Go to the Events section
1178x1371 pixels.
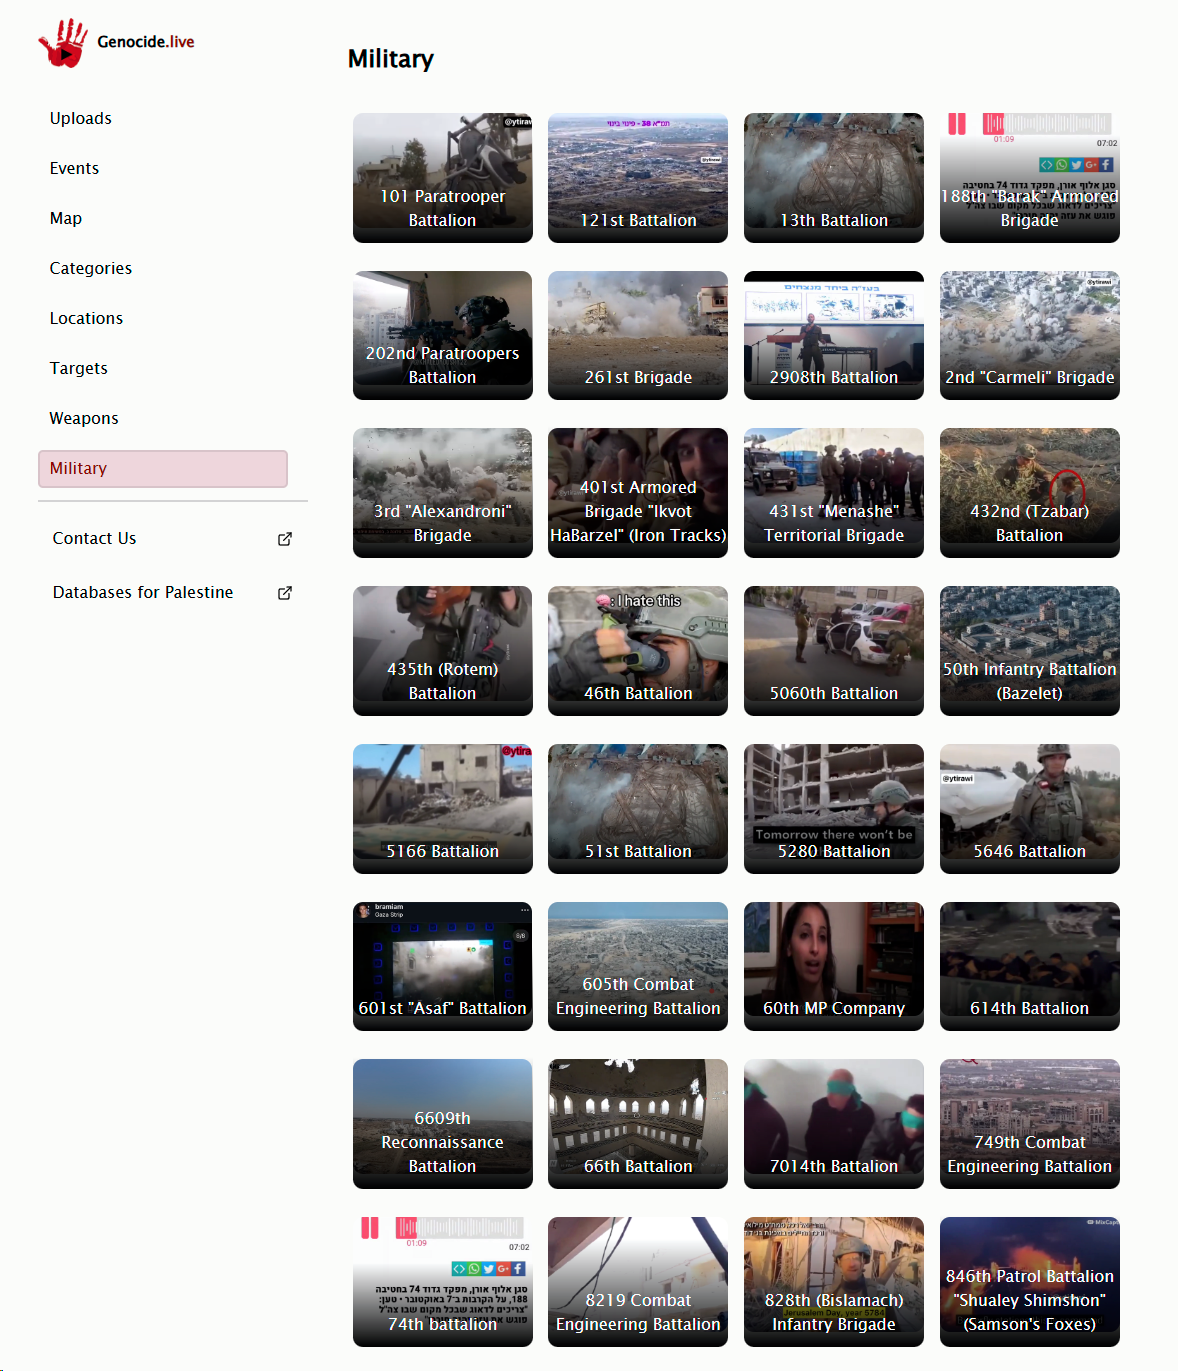point(75,168)
